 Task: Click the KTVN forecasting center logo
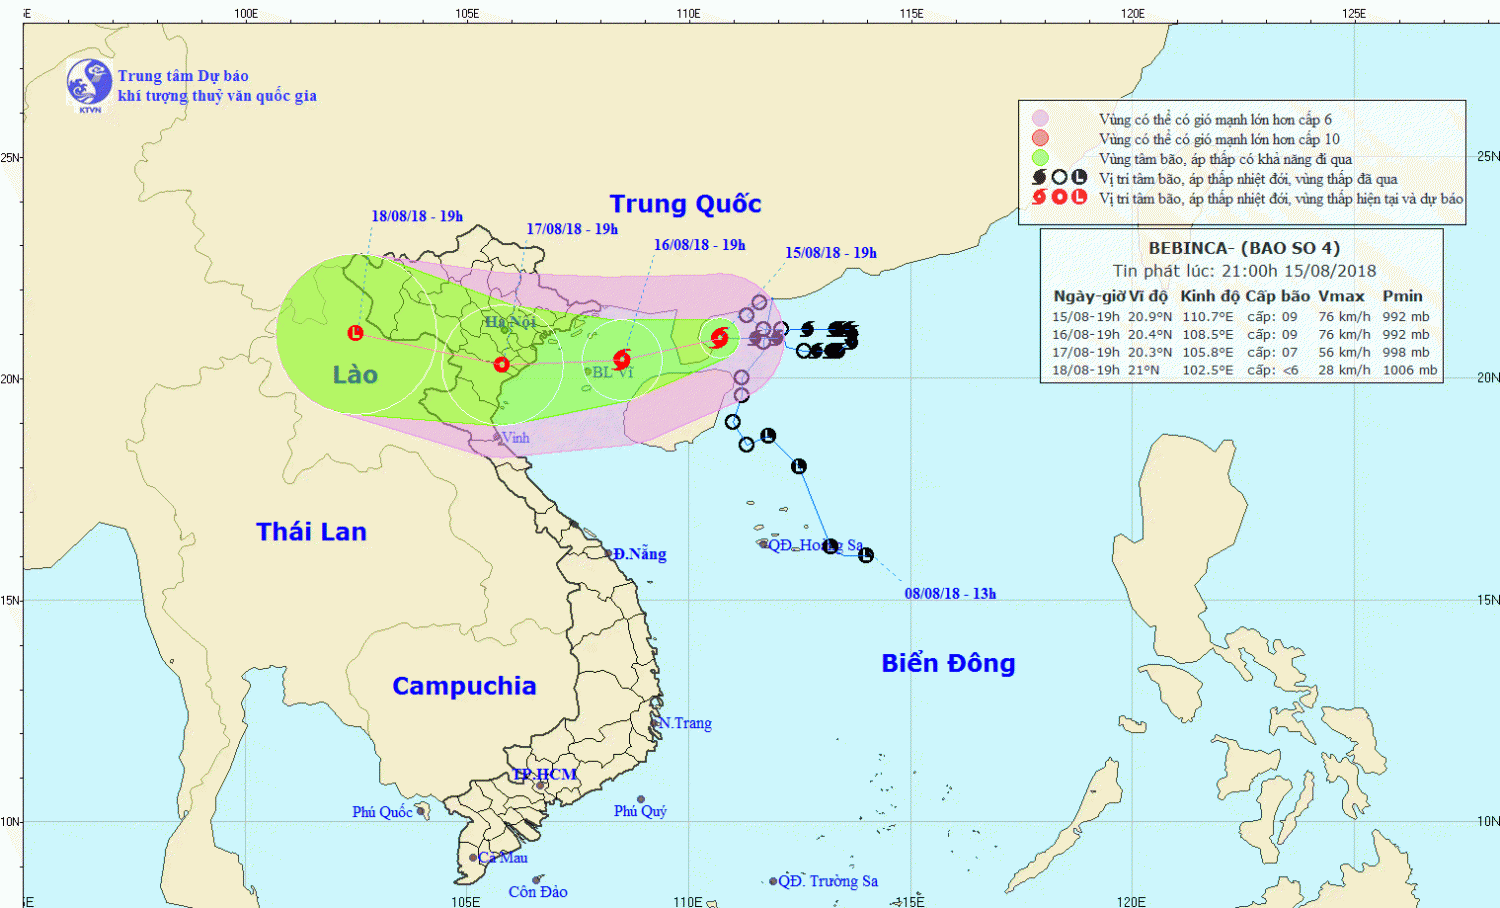tap(90, 84)
